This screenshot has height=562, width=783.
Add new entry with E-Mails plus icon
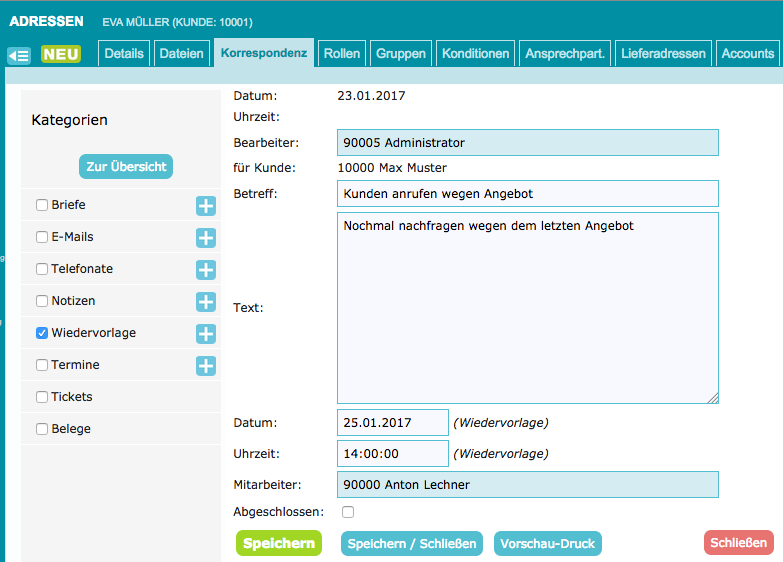206,238
